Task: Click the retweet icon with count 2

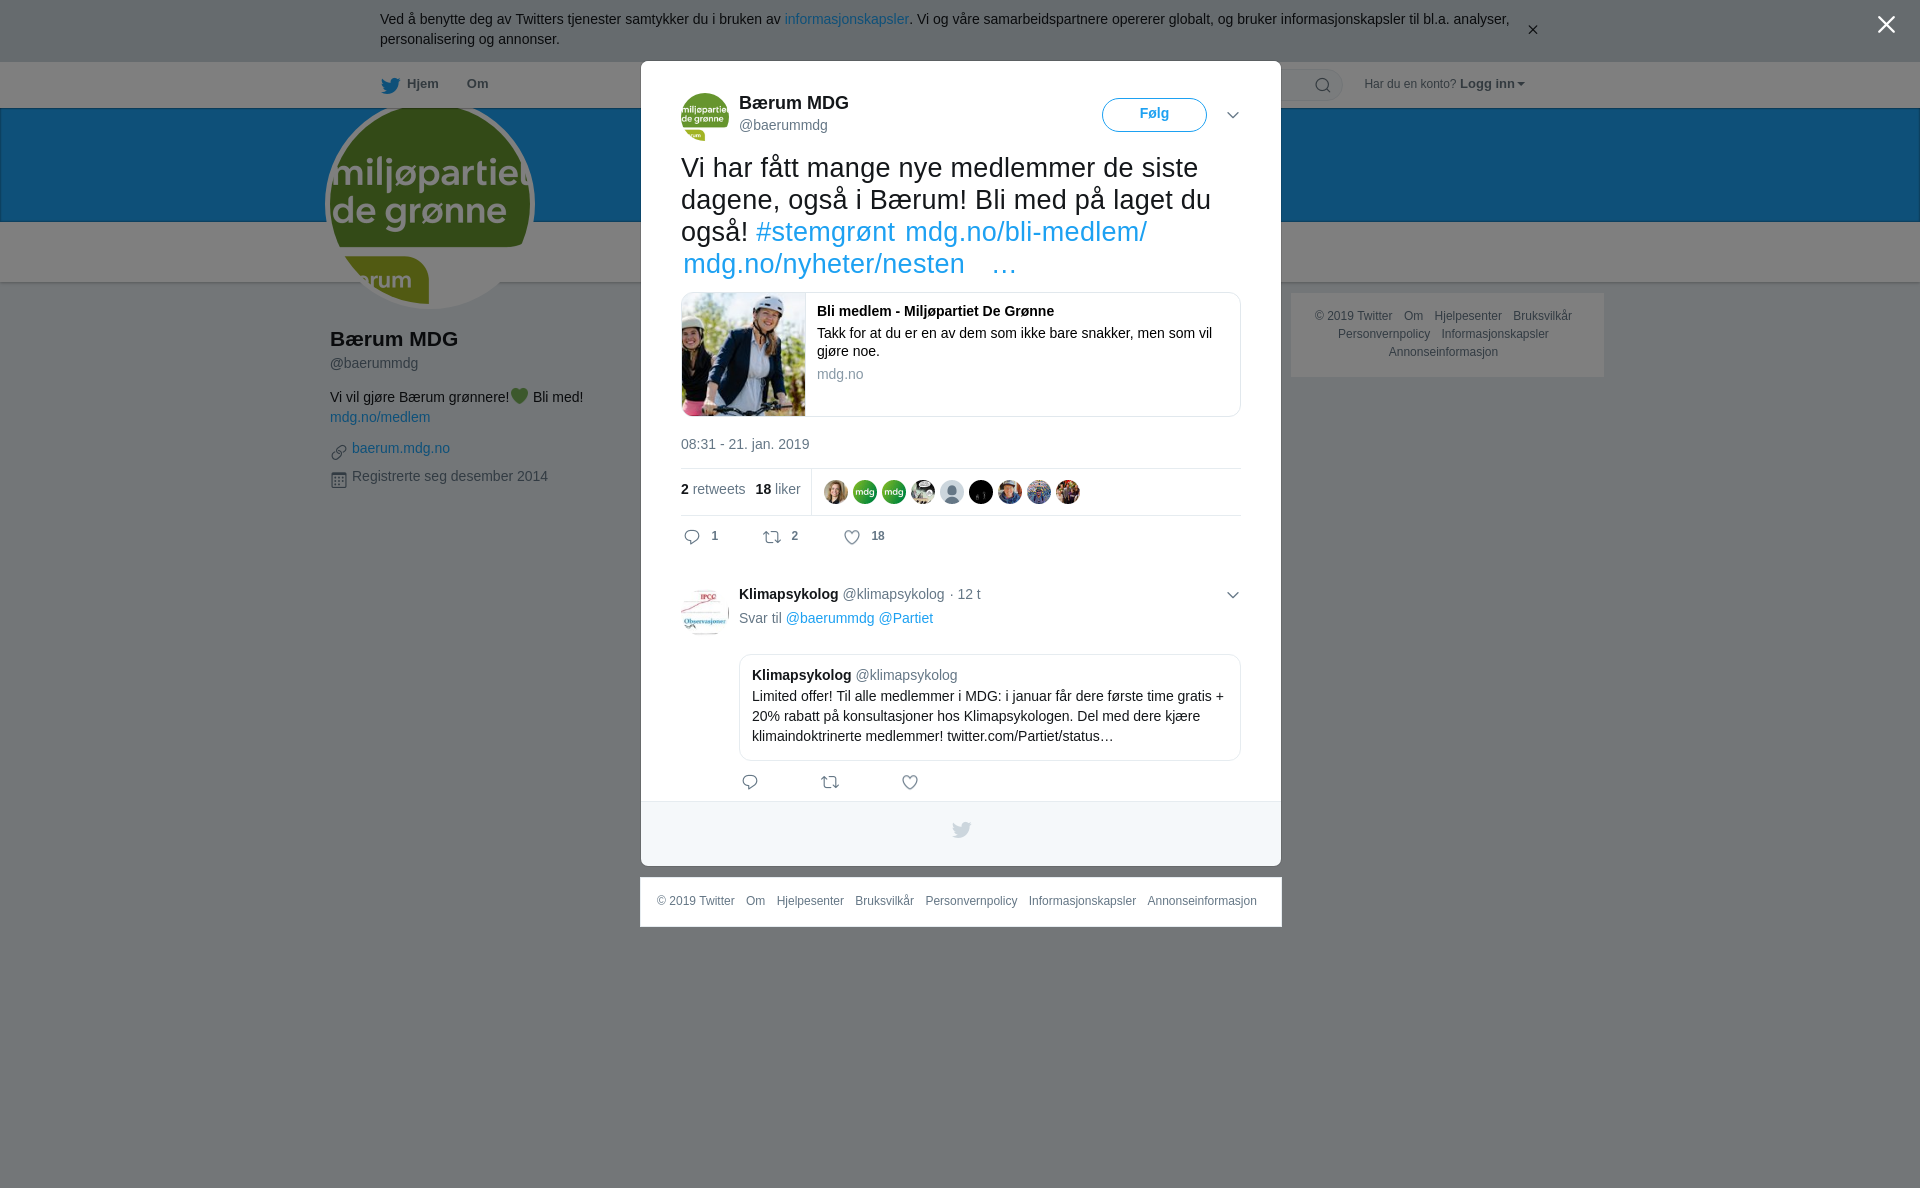Action: pyautogui.click(x=772, y=537)
